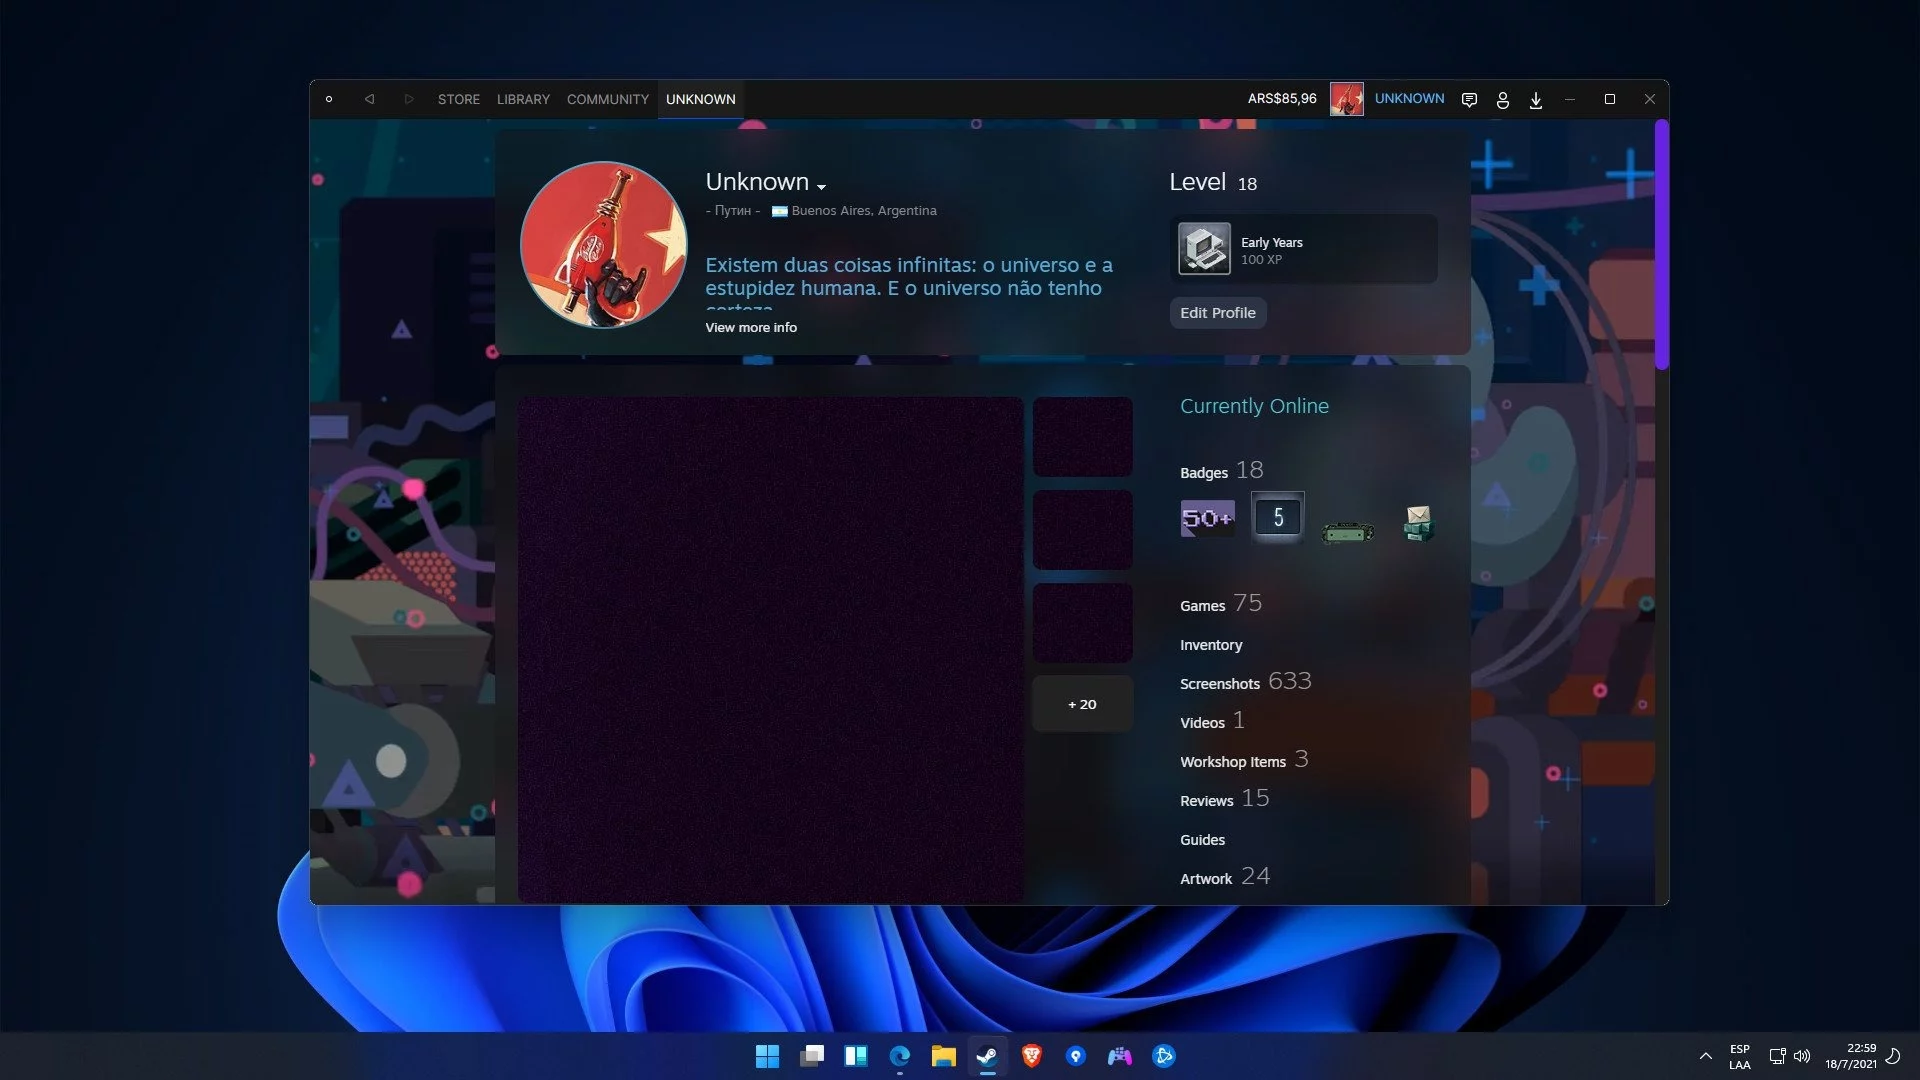1920x1080 pixels.
Task: Click the +20 more screenshots tile
Action: [x=1082, y=704]
